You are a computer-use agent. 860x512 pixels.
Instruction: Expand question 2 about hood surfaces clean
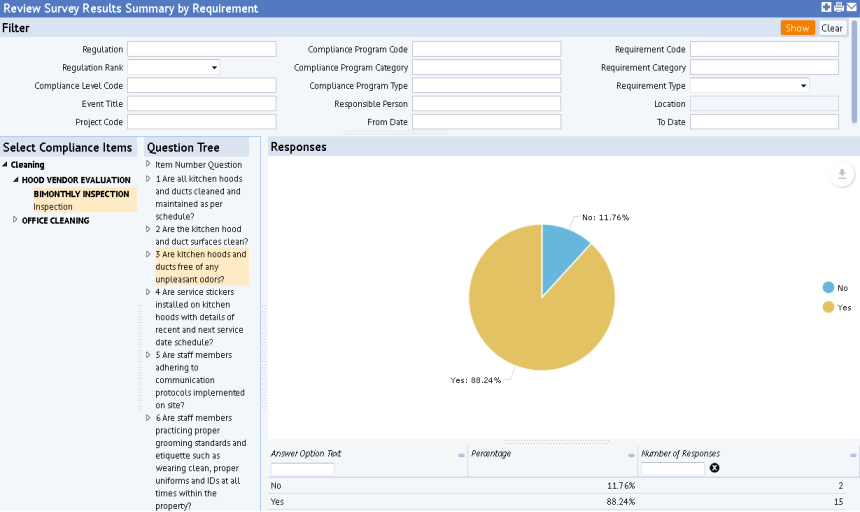click(x=148, y=229)
